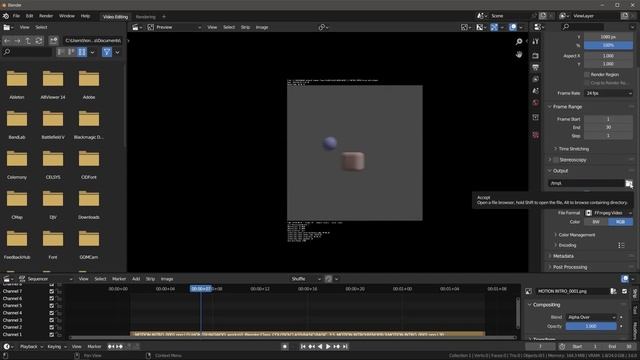Screen dimensions: 640x360
Task: Click the timeline playhead frame marker
Action: click(201, 289)
